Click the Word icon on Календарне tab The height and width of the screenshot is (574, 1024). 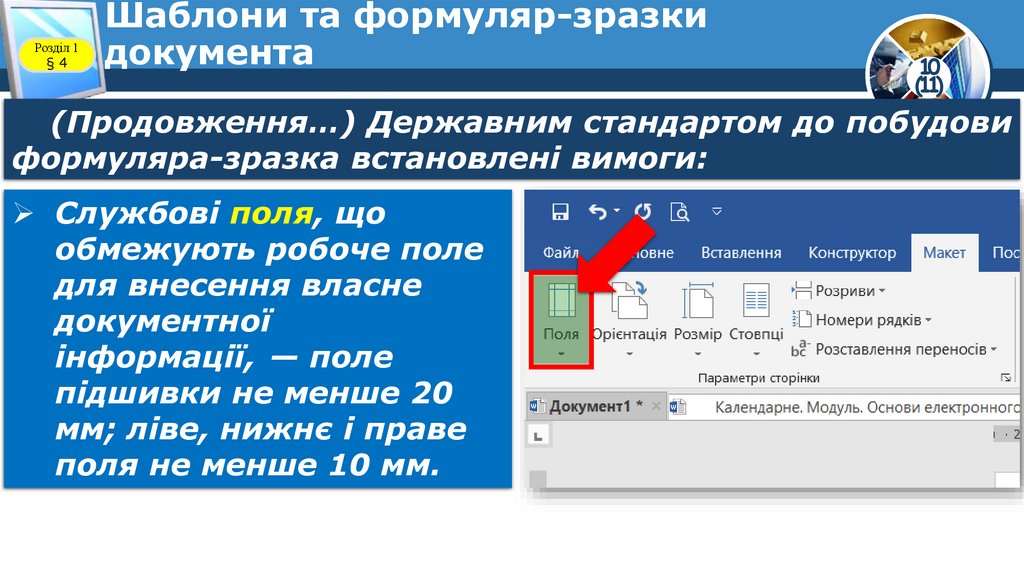678,407
